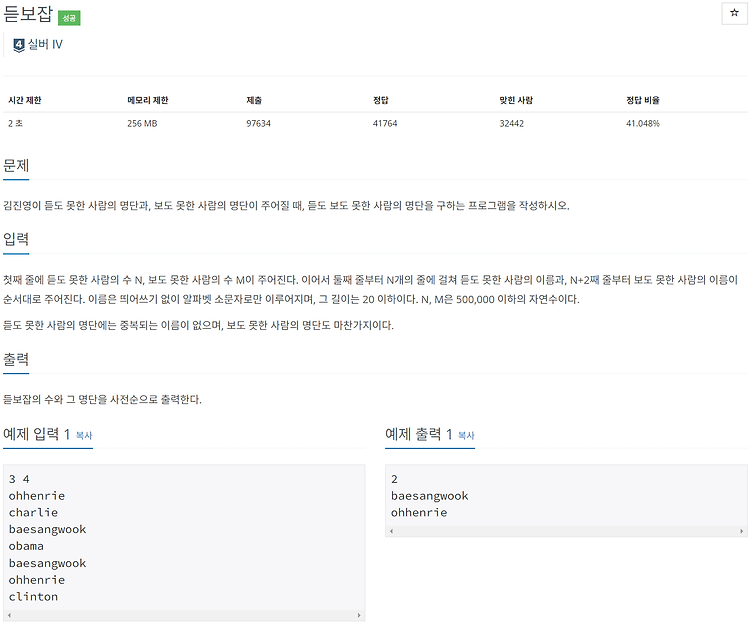The width and height of the screenshot is (750, 625).
Task: Click 'obama' in example input
Action: [x=26, y=546]
